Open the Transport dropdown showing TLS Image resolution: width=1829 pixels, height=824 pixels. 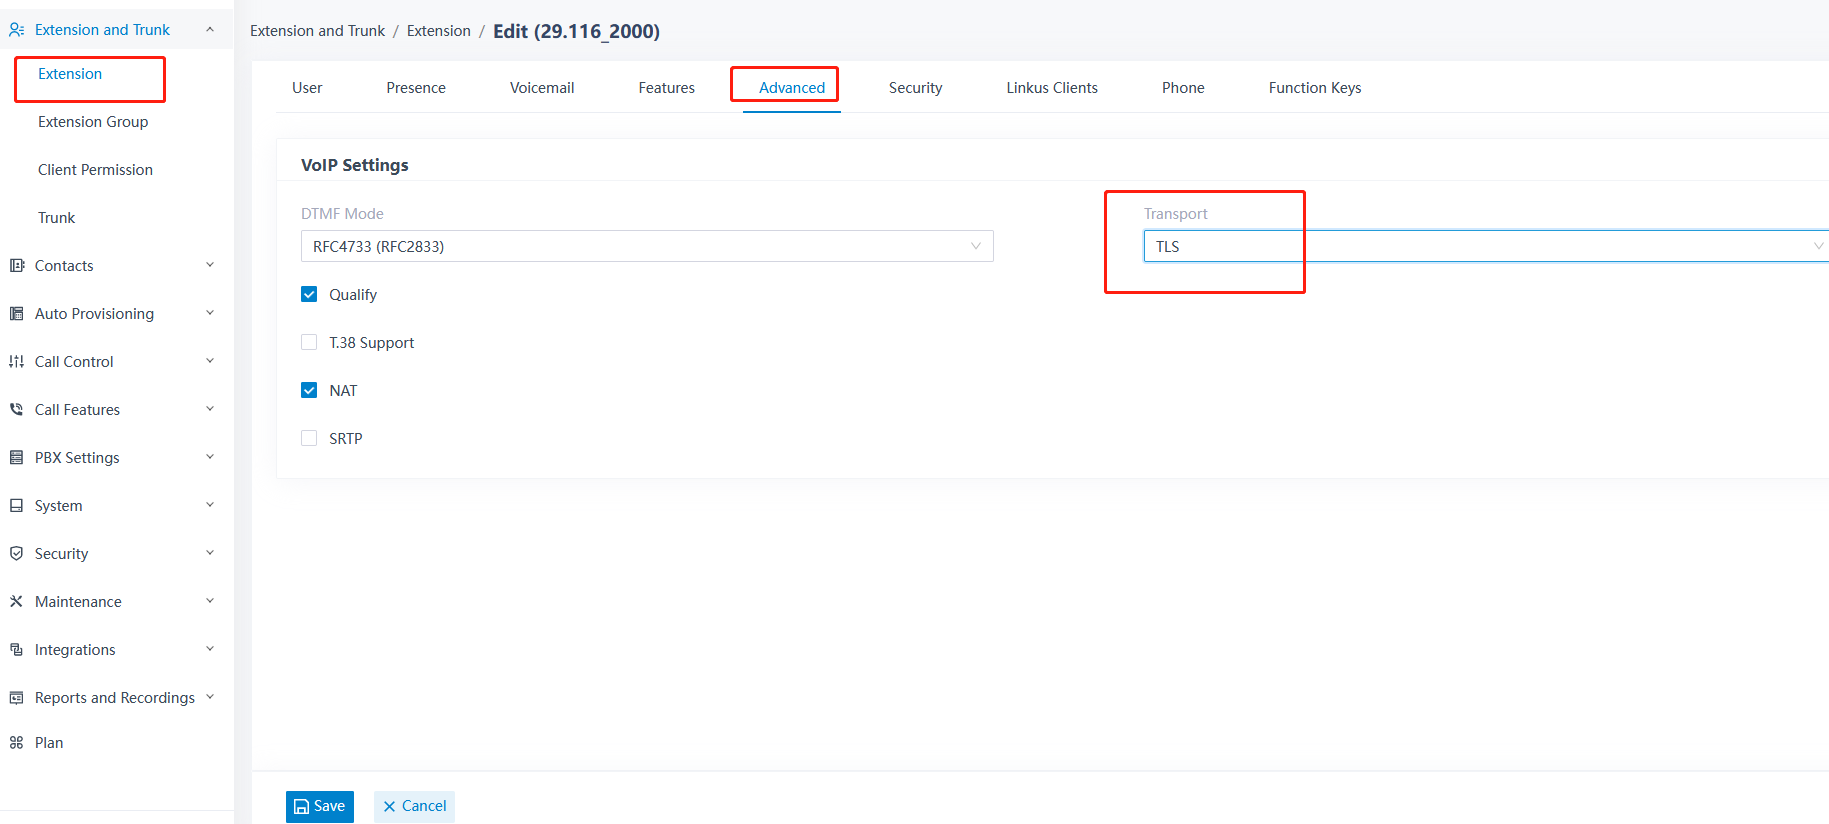click(1486, 246)
